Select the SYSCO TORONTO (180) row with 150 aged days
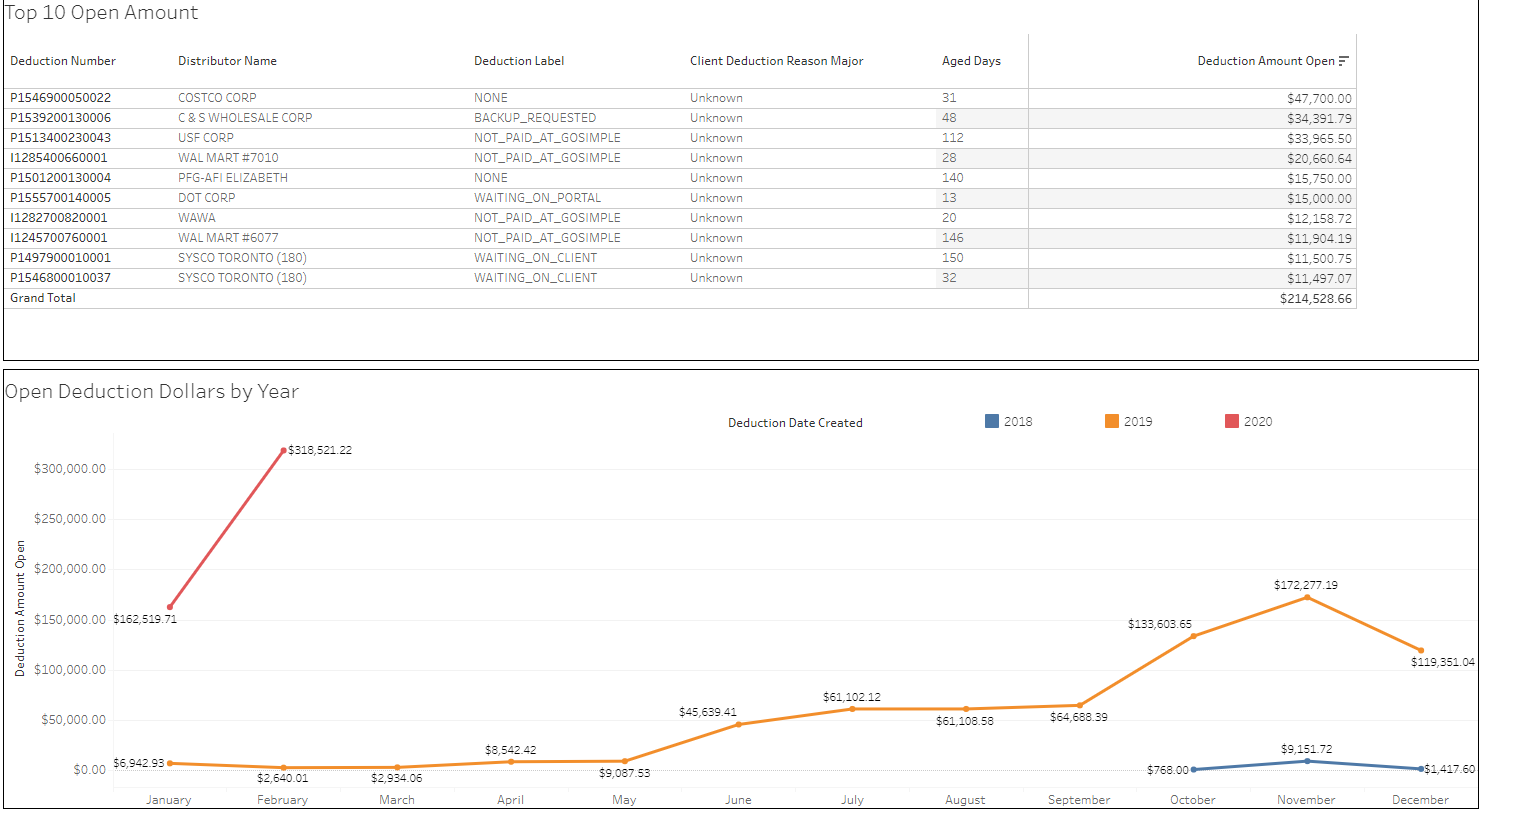 [242, 258]
